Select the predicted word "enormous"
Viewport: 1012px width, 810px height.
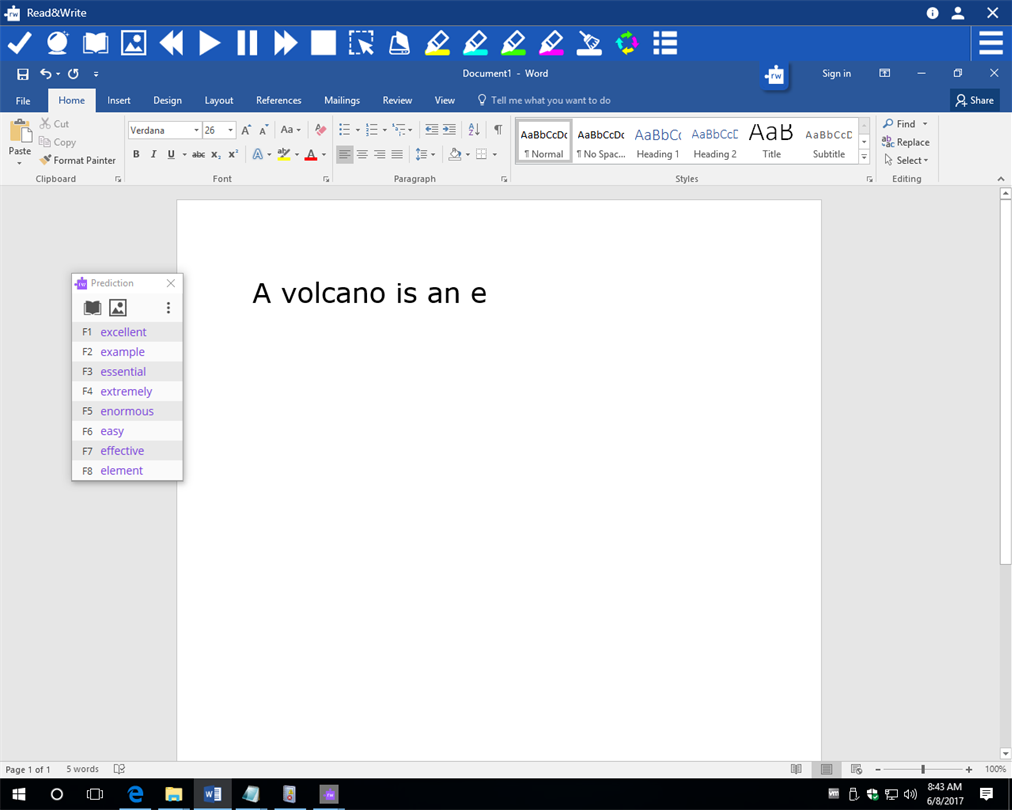127,411
